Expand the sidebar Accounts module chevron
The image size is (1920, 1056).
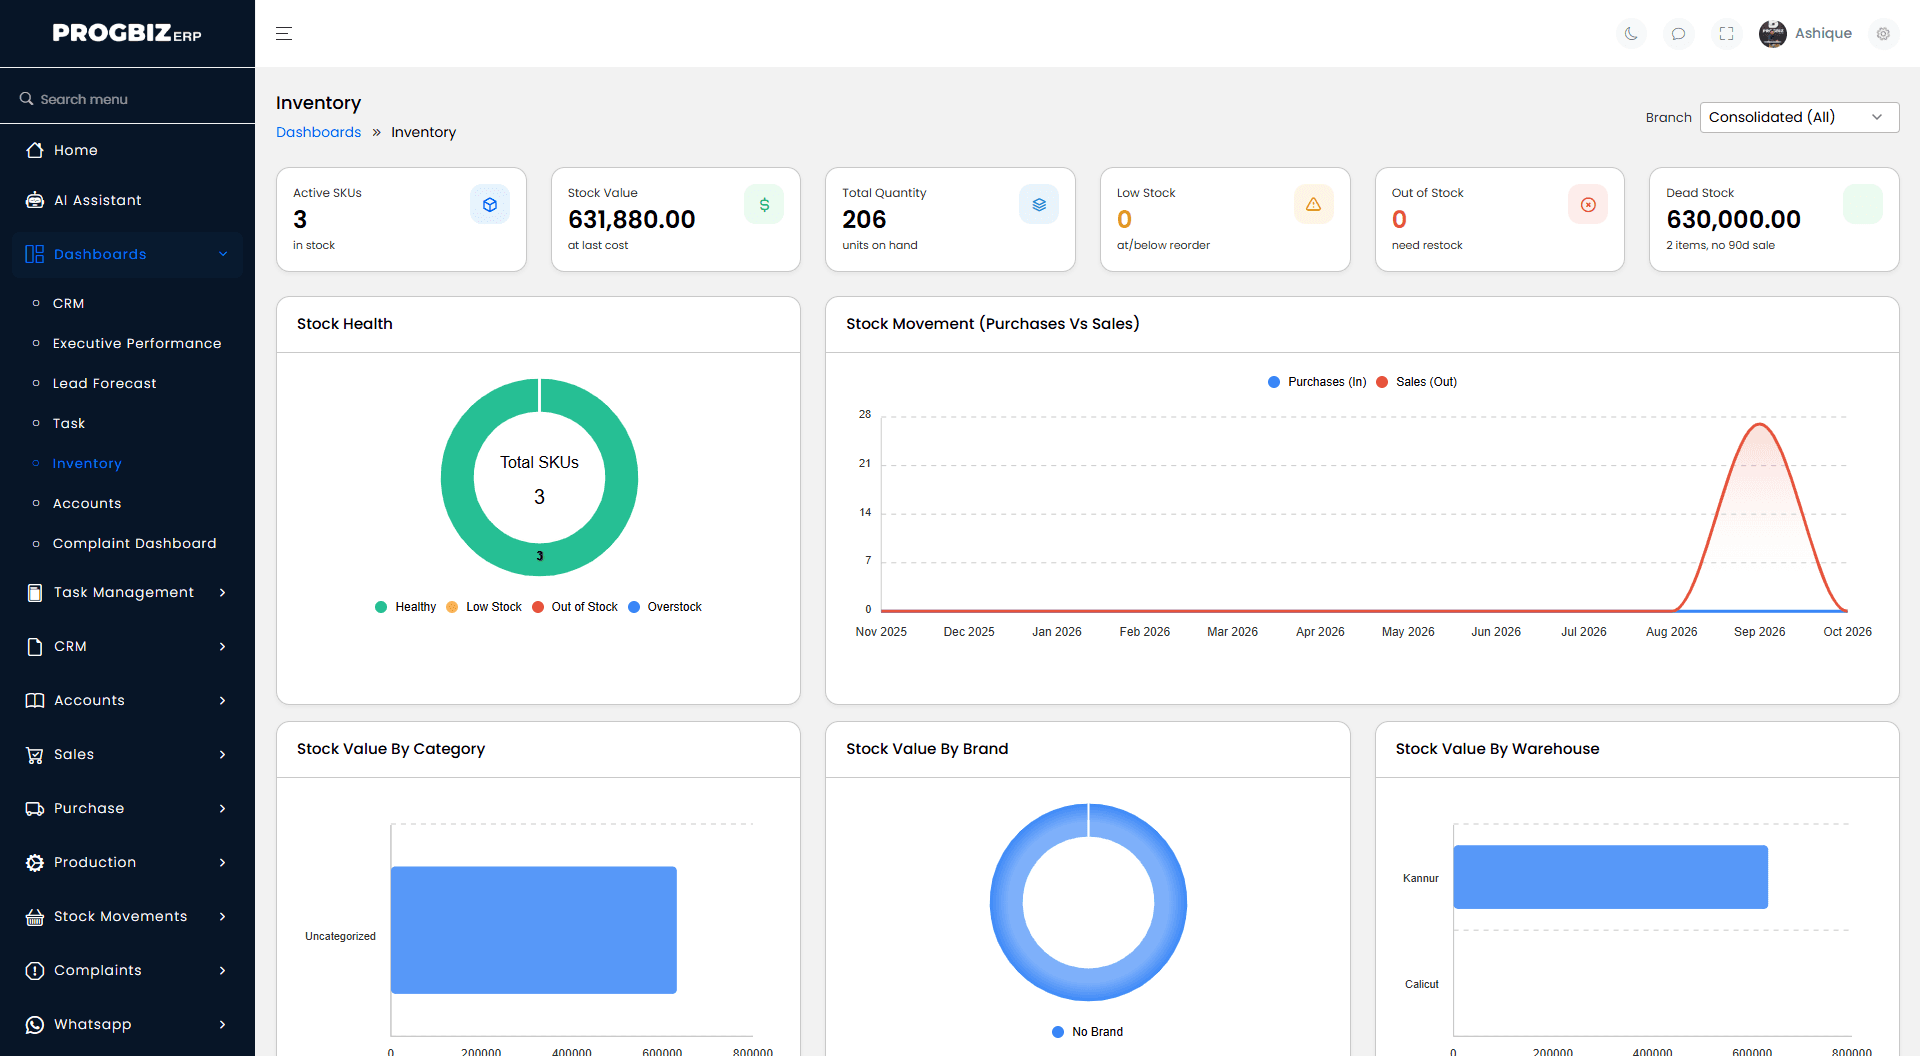(x=222, y=700)
